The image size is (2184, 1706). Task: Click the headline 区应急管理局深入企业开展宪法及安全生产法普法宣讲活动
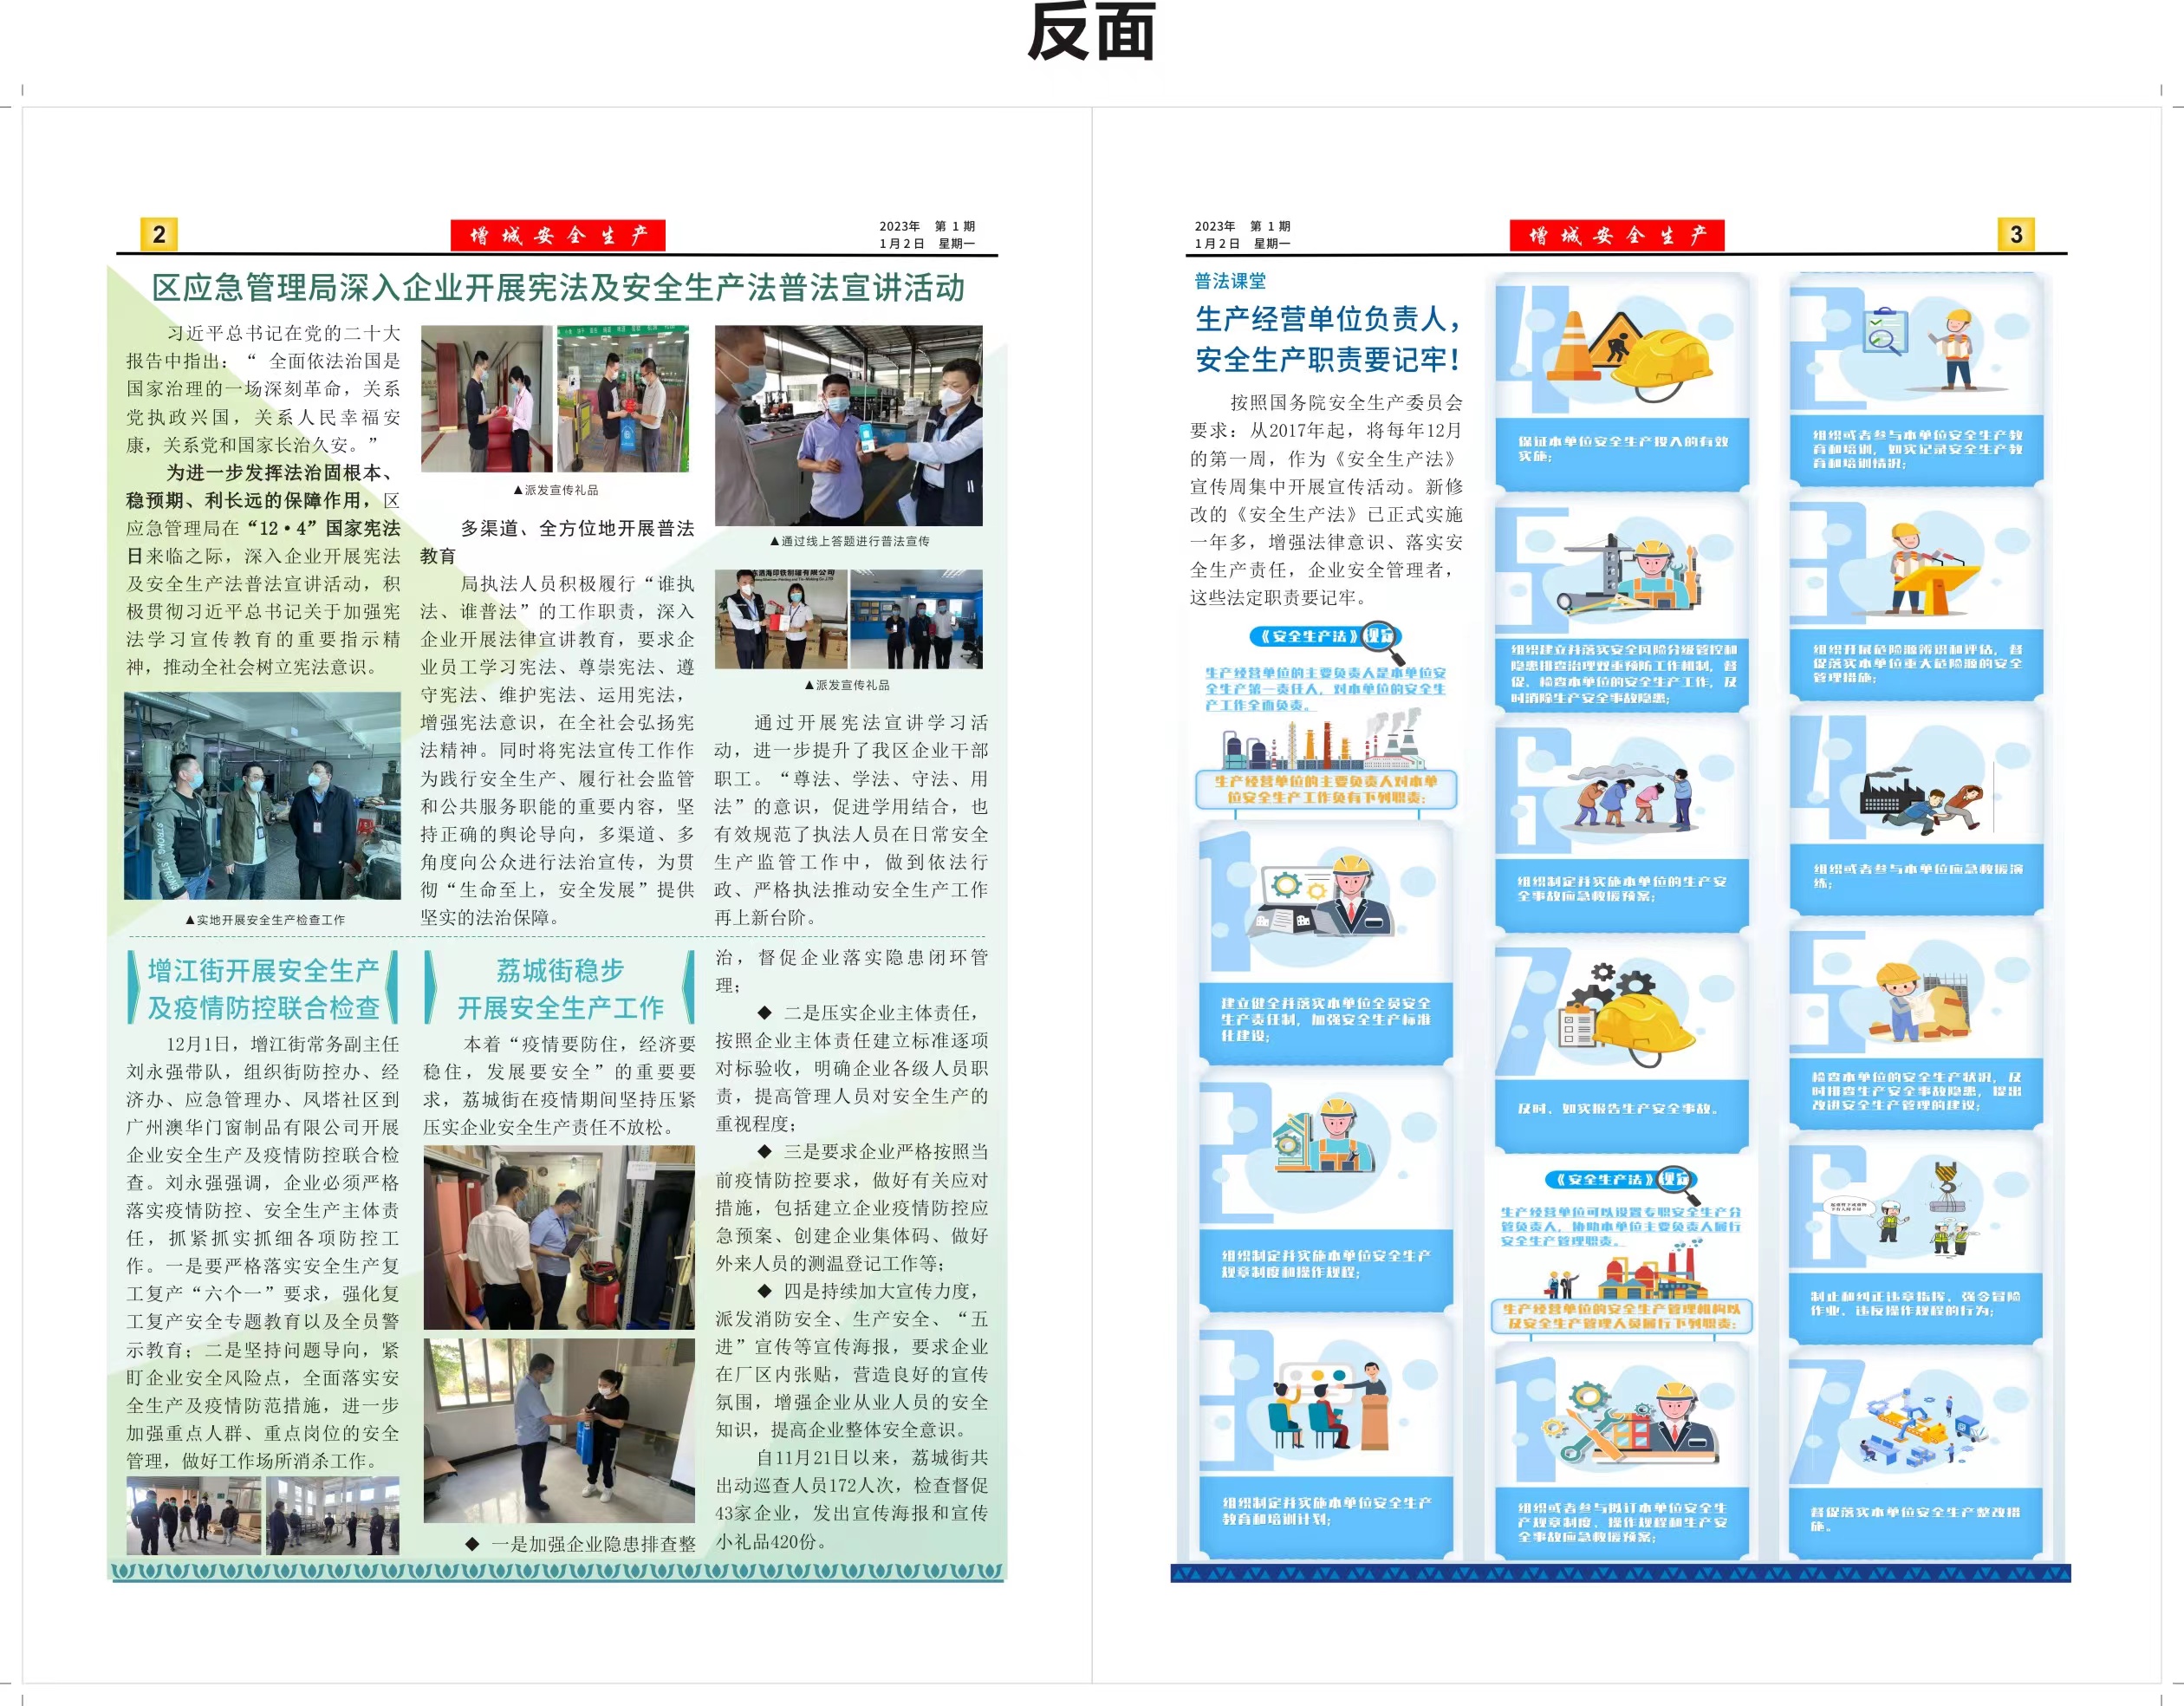click(x=558, y=288)
